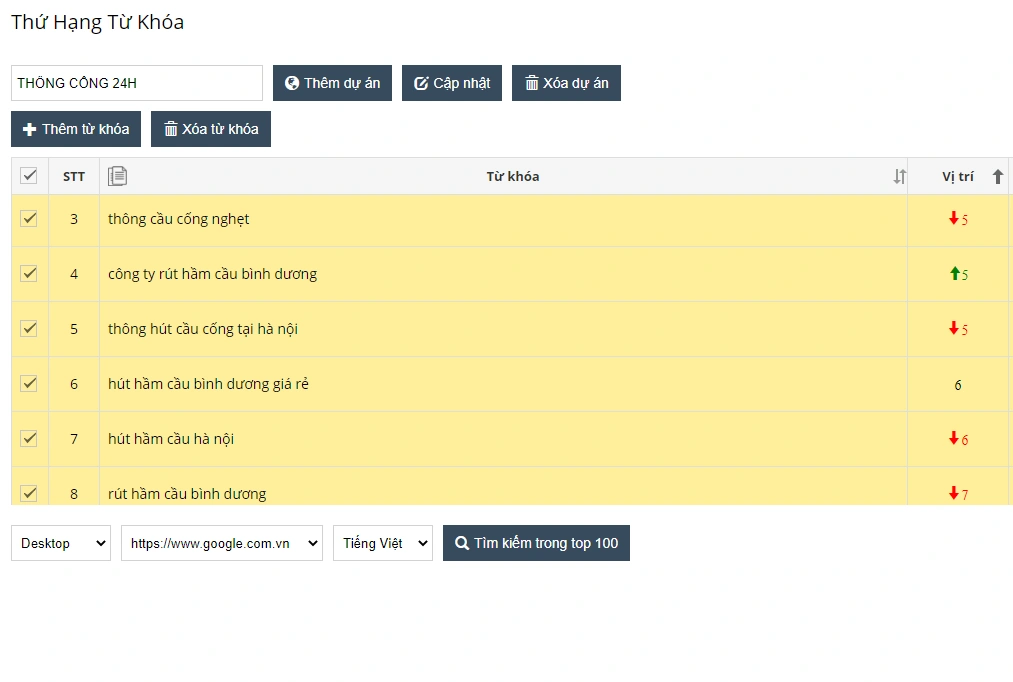Open the google.com.vn search engine dropdown
1013x682 pixels.
pos(222,543)
